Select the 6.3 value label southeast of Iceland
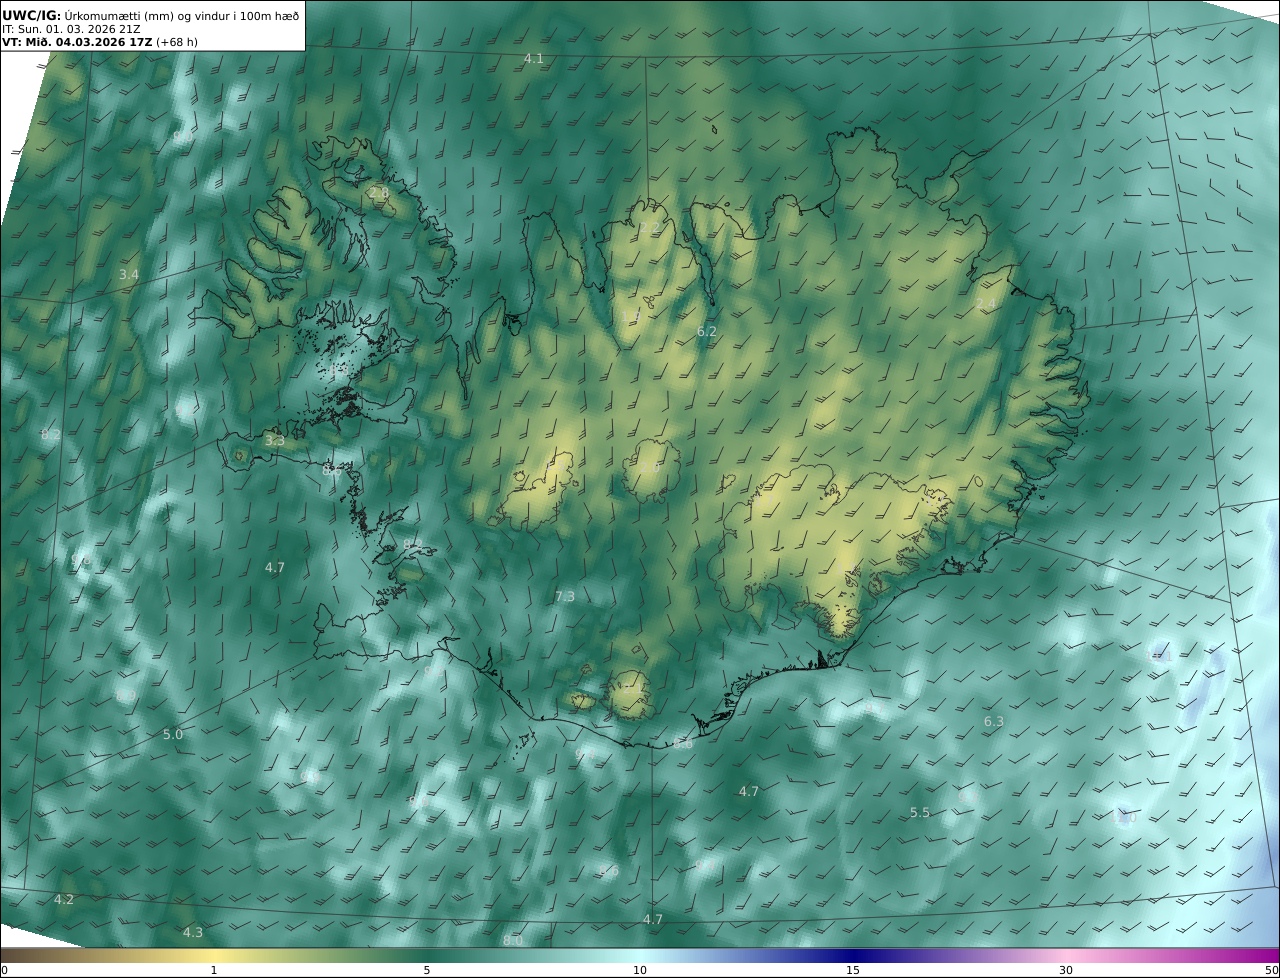The image size is (1280, 978). pos(994,722)
